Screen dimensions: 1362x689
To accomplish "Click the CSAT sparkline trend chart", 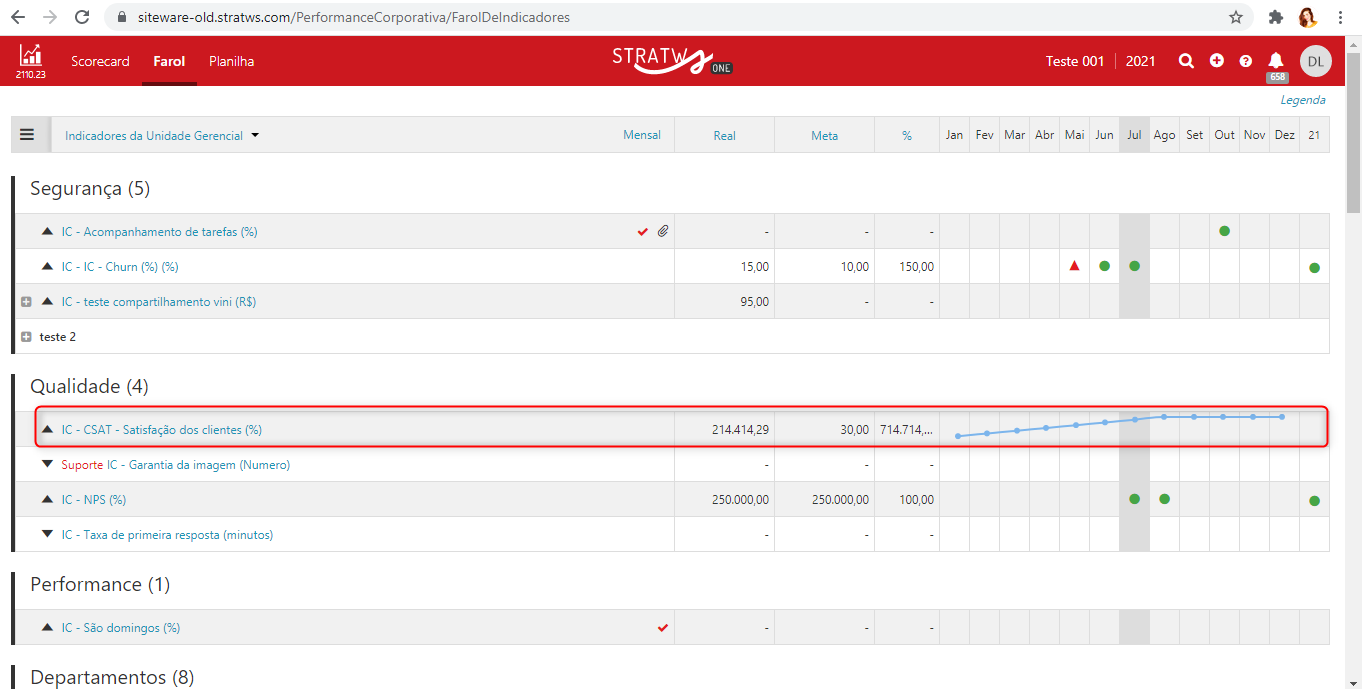I will click(x=1120, y=425).
